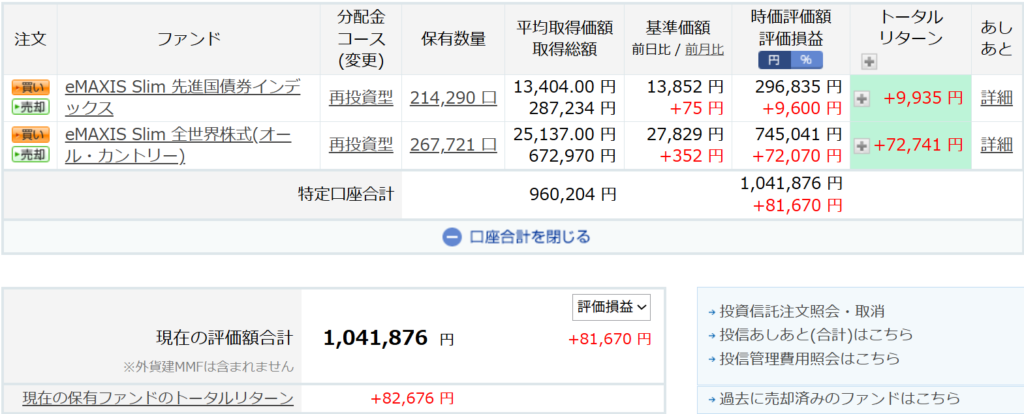1024x414 pixels.
Task: Click the 売却 button for 先進国債券インデックス
Action: point(31,107)
